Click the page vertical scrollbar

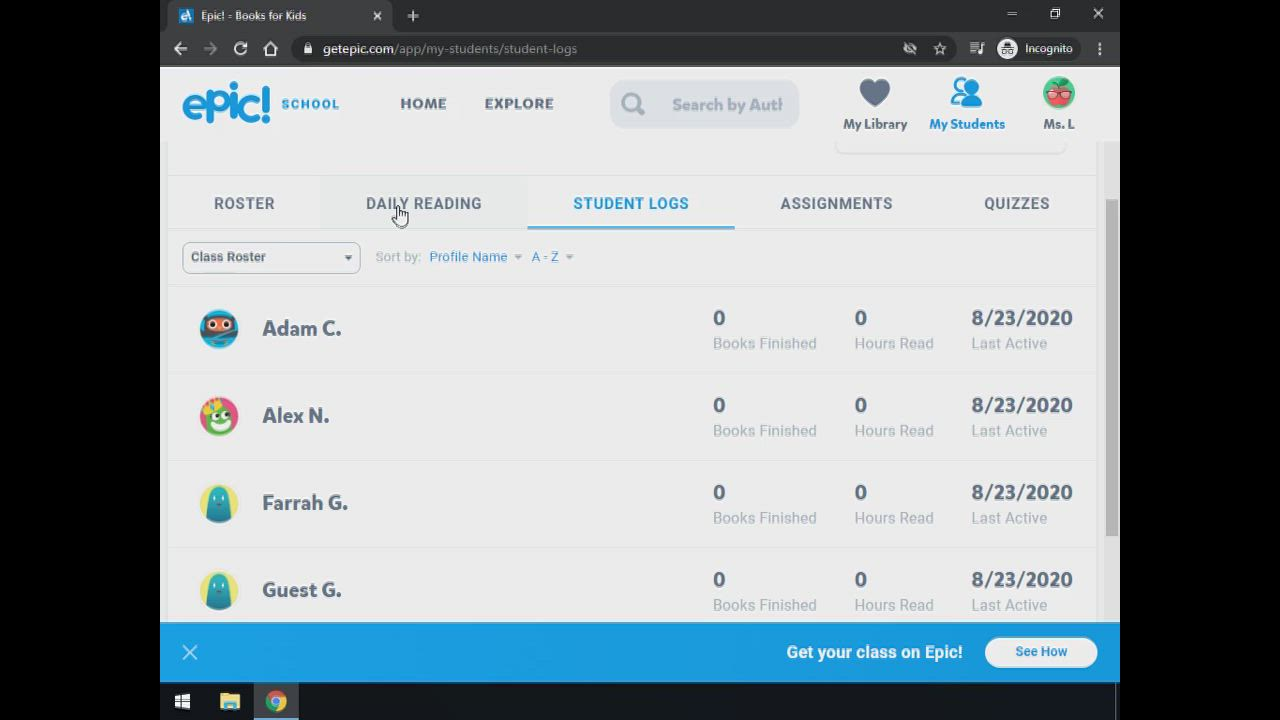pyautogui.click(x=1111, y=368)
